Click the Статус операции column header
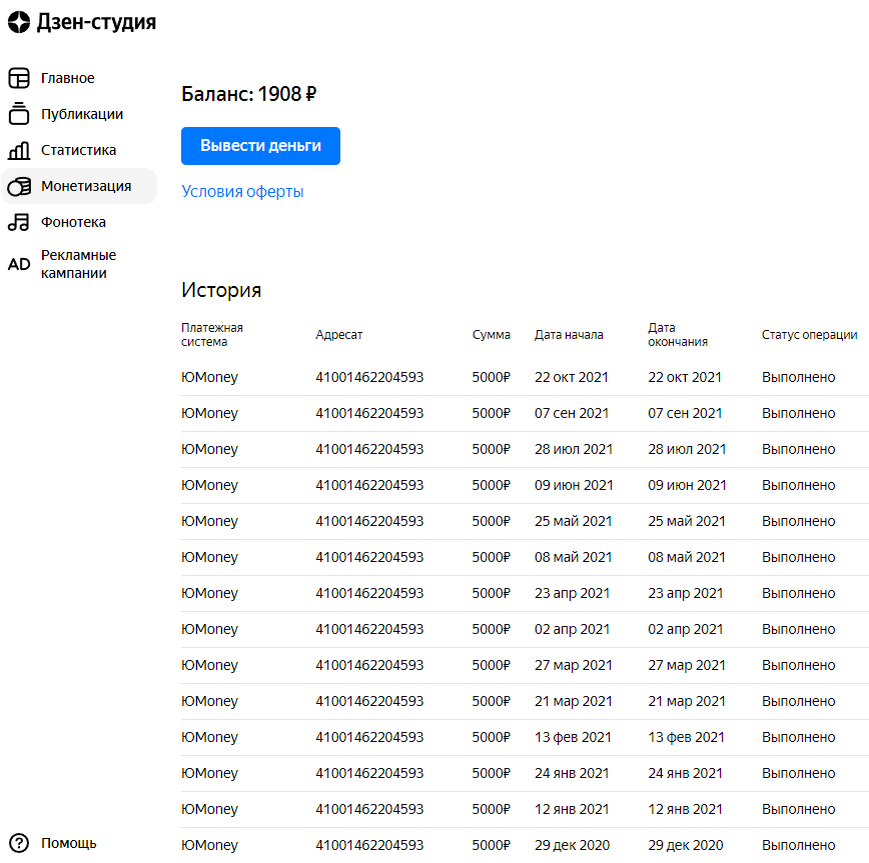 click(809, 335)
